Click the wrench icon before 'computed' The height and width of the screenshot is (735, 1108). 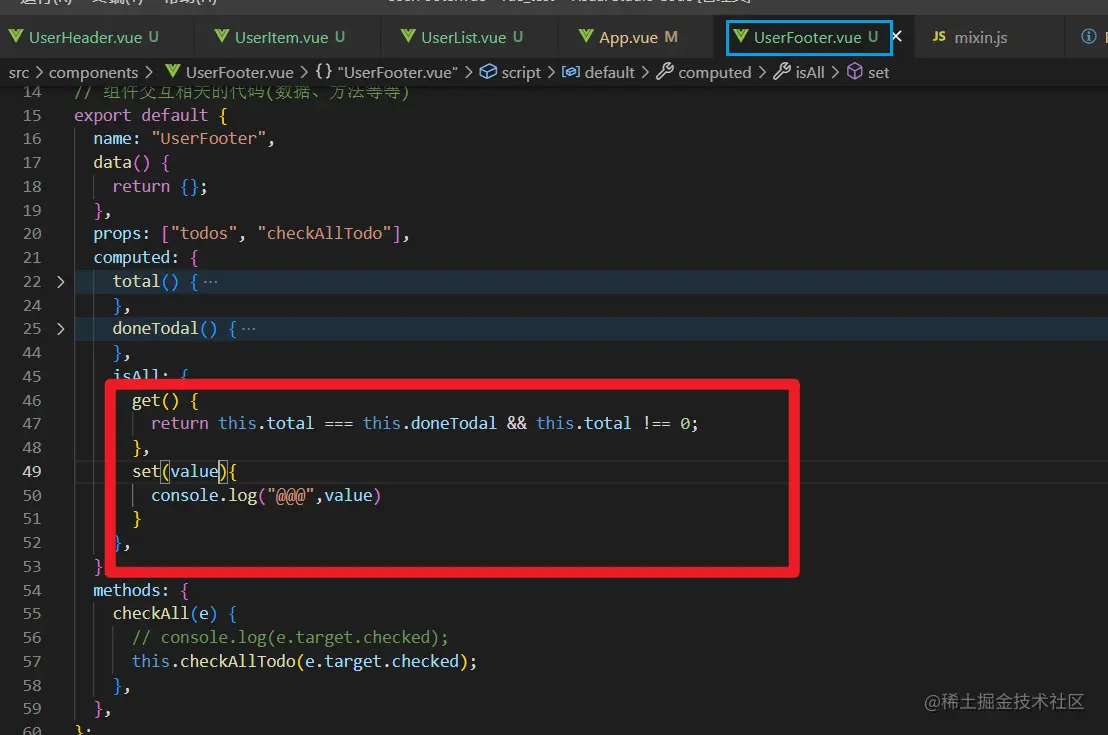click(x=665, y=71)
